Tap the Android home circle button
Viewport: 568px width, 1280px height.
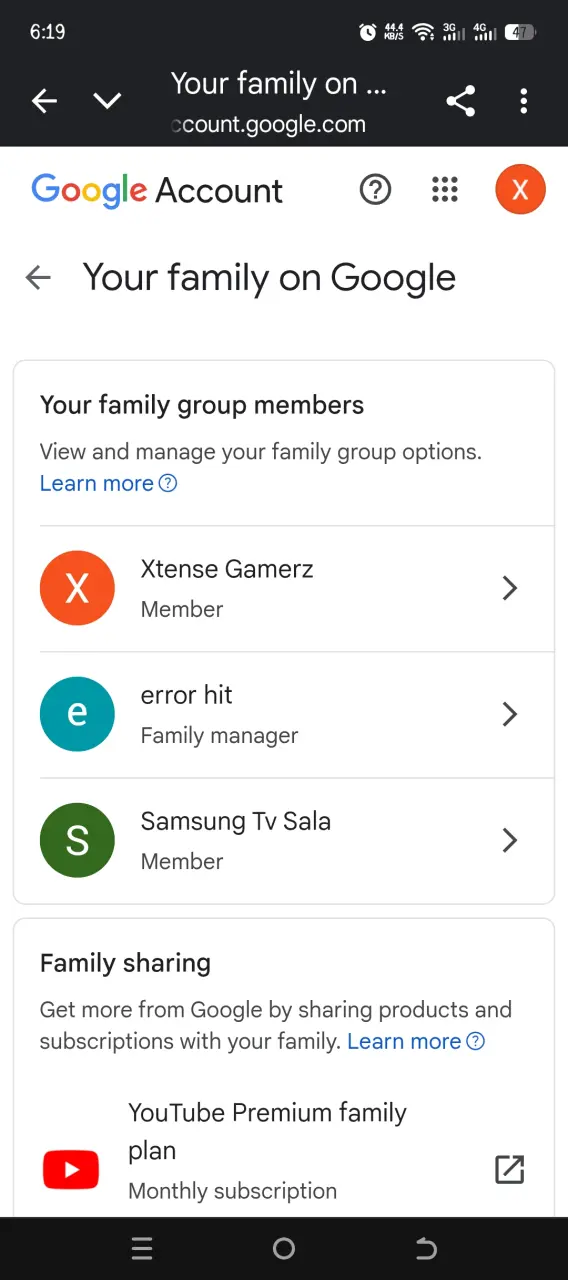pyautogui.click(x=284, y=1248)
